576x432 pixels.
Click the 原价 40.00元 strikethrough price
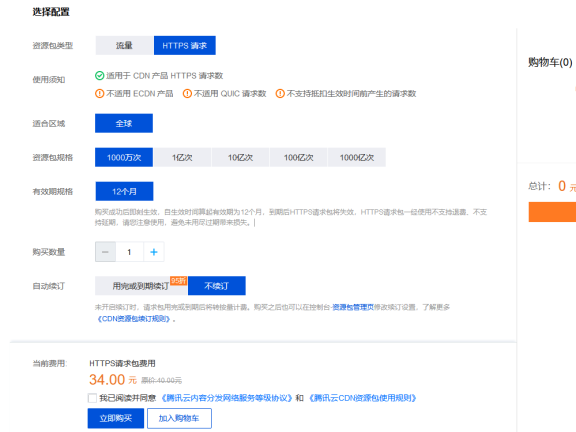point(162,381)
